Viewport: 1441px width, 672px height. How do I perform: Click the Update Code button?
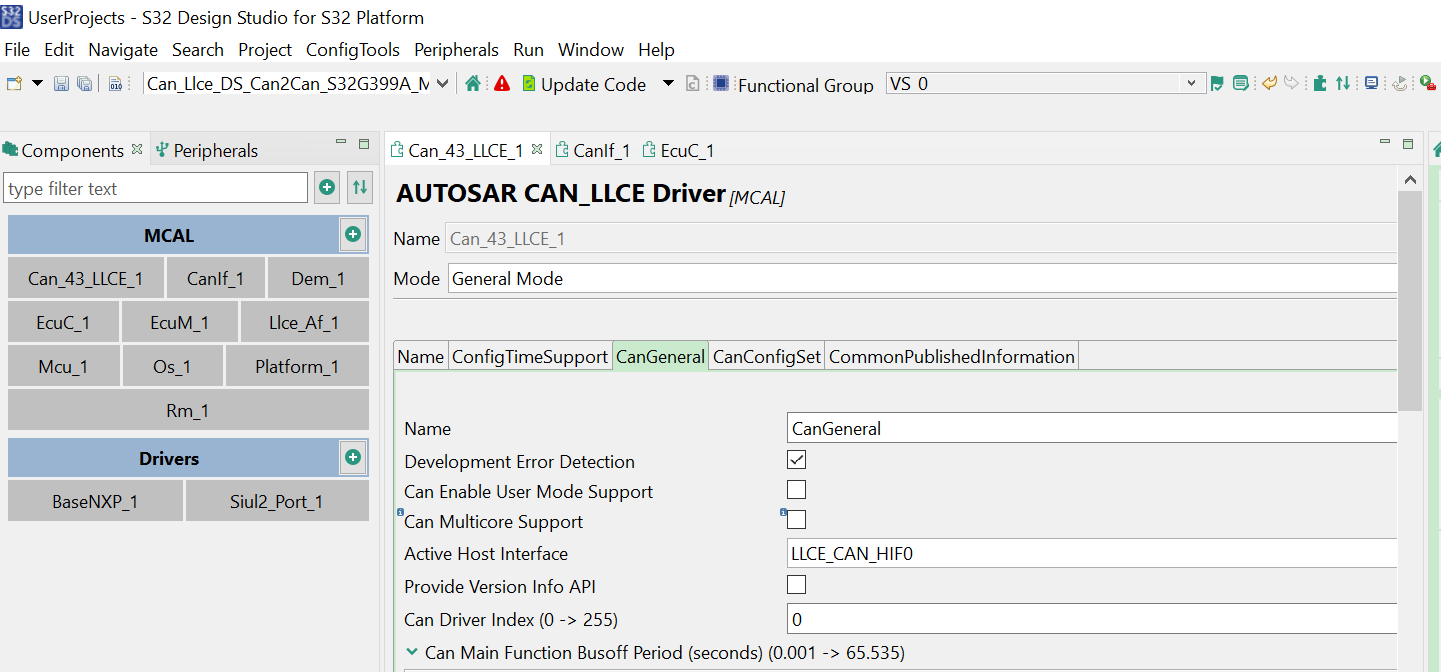(585, 84)
